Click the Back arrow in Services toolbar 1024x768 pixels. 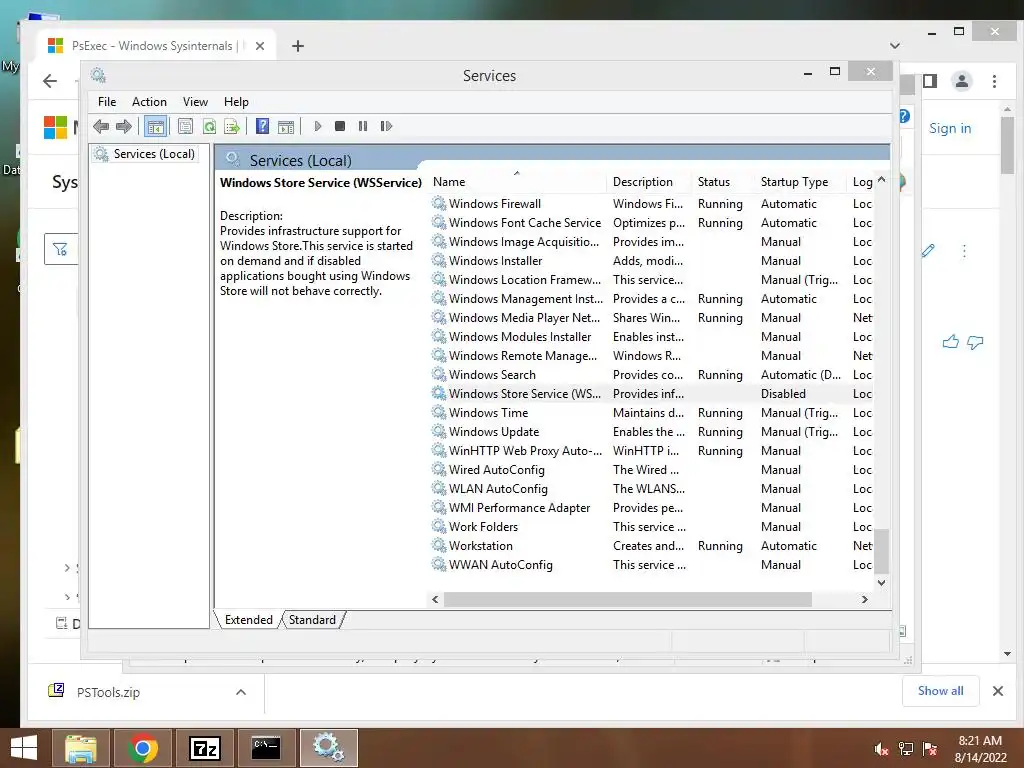[101, 126]
